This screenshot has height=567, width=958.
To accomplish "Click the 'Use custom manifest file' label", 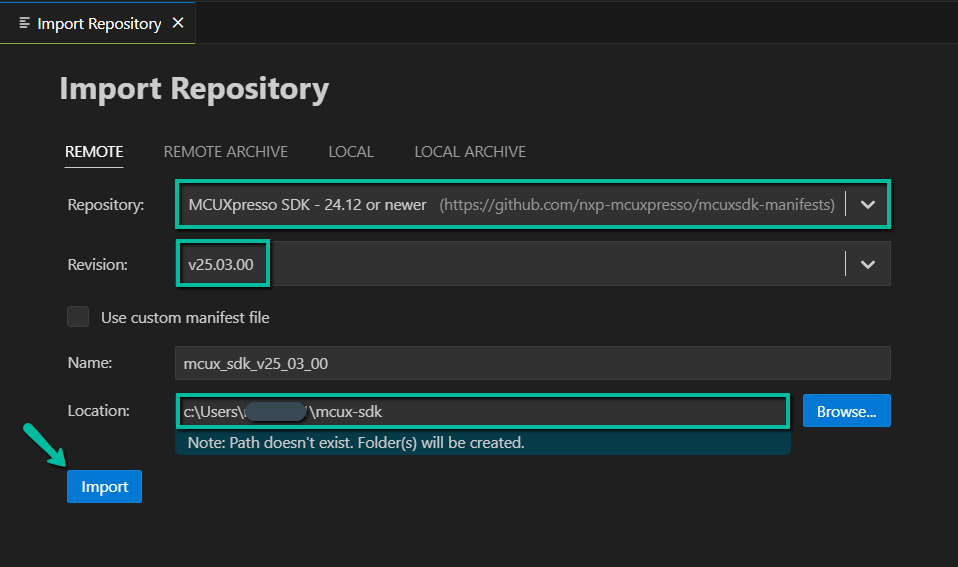I will 185,317.
